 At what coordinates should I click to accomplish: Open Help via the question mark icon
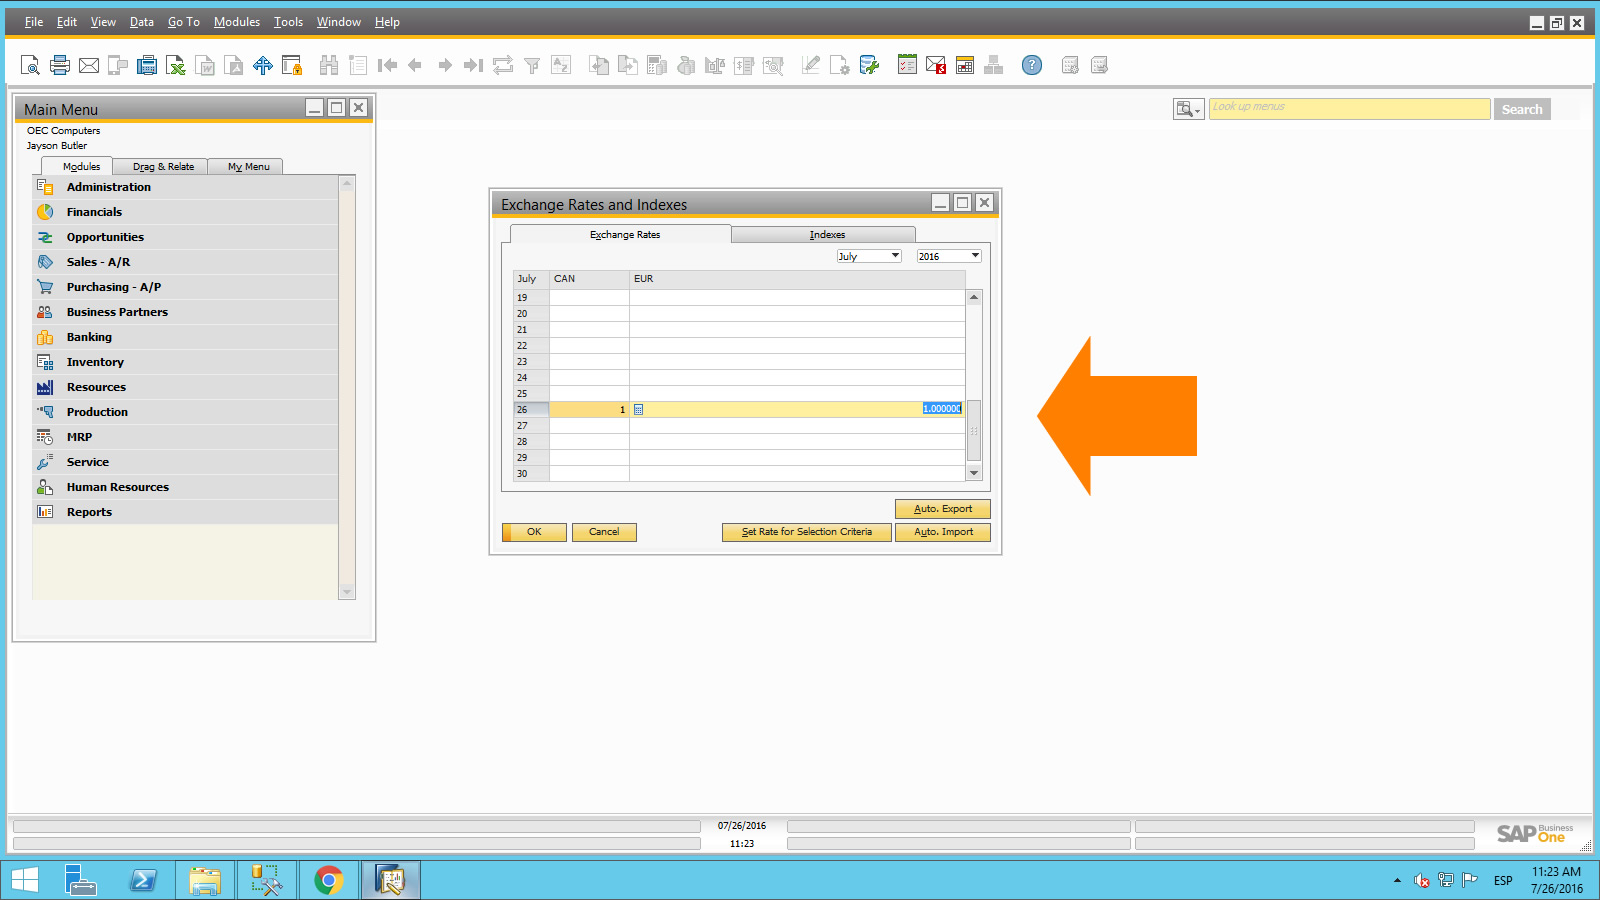coord(1032,66)
